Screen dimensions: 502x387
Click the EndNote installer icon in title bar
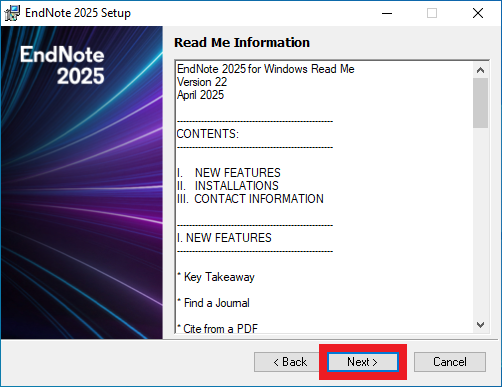click(12, 13)
